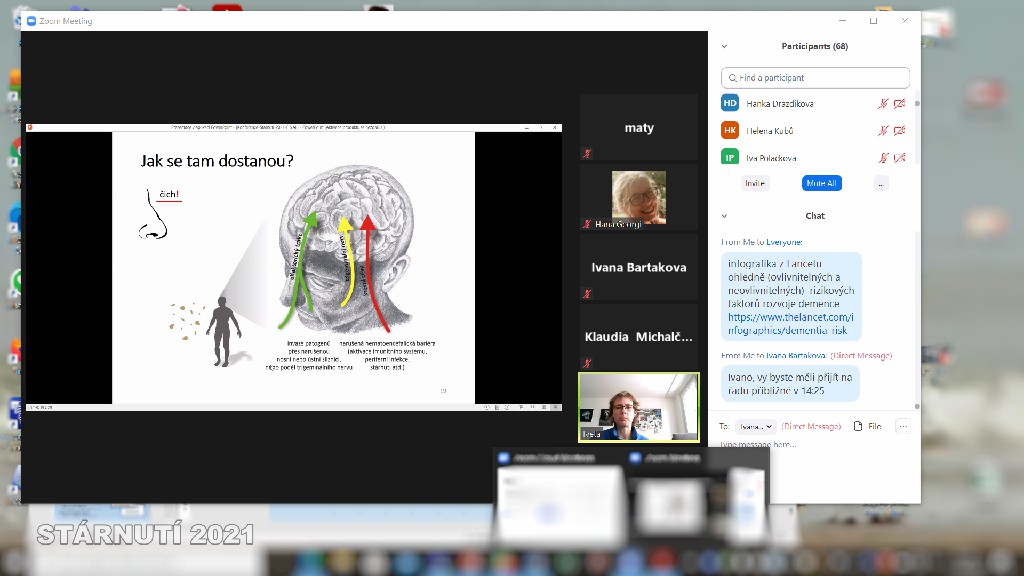Click Iva Polackova's muted microphone icon
Image resolution: width=1024 pixels, height=576 pixels.
(x=883, y=158)
